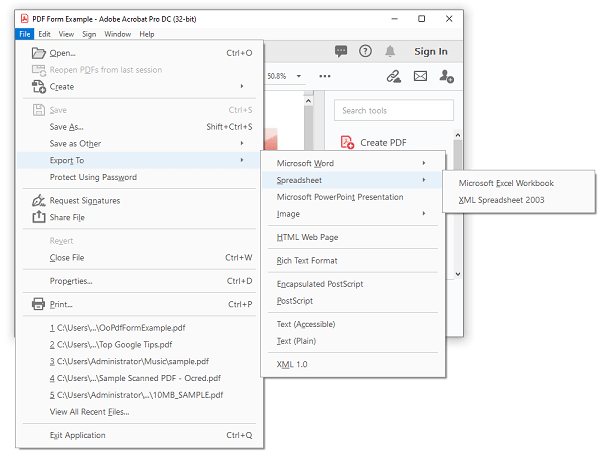
Task: Click the Sign In button
Action: (x=430, y=51)
